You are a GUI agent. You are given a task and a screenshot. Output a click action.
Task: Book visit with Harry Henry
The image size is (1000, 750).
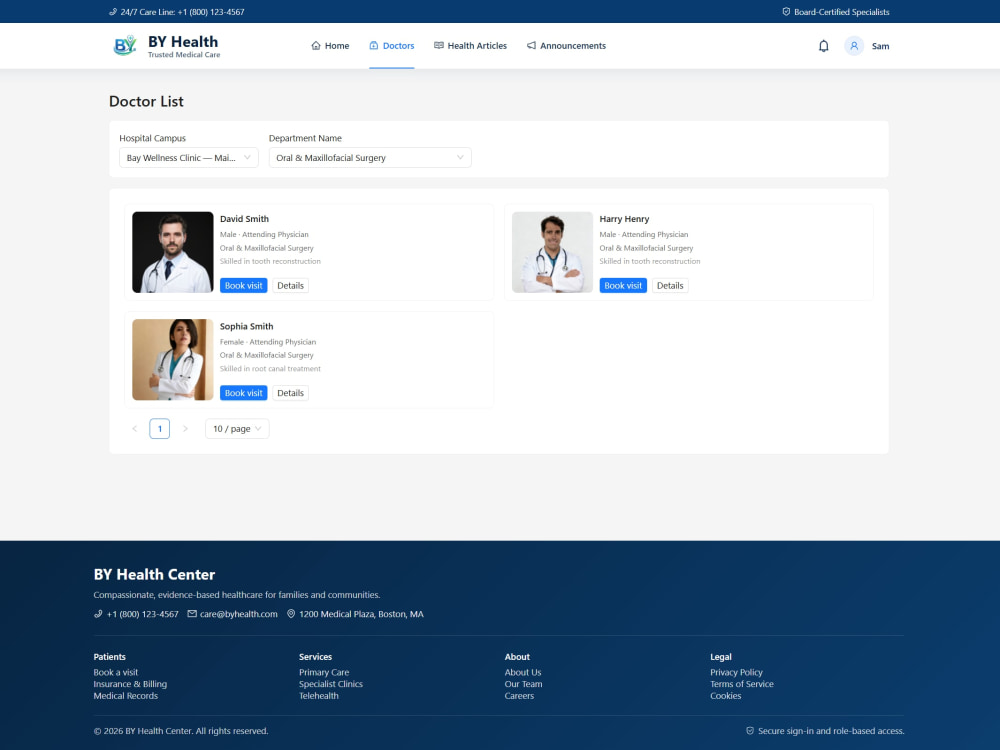(x=623, y=285)
